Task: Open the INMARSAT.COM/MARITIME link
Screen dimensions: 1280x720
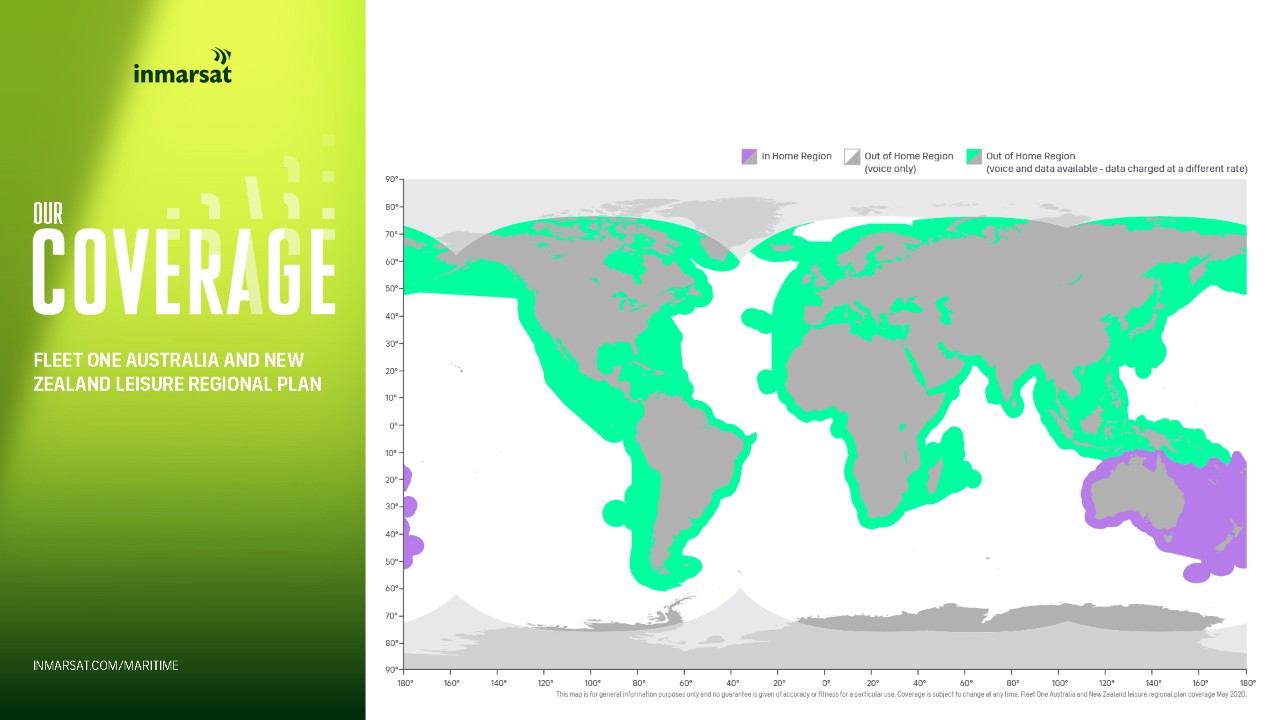Action: [105, 665]
